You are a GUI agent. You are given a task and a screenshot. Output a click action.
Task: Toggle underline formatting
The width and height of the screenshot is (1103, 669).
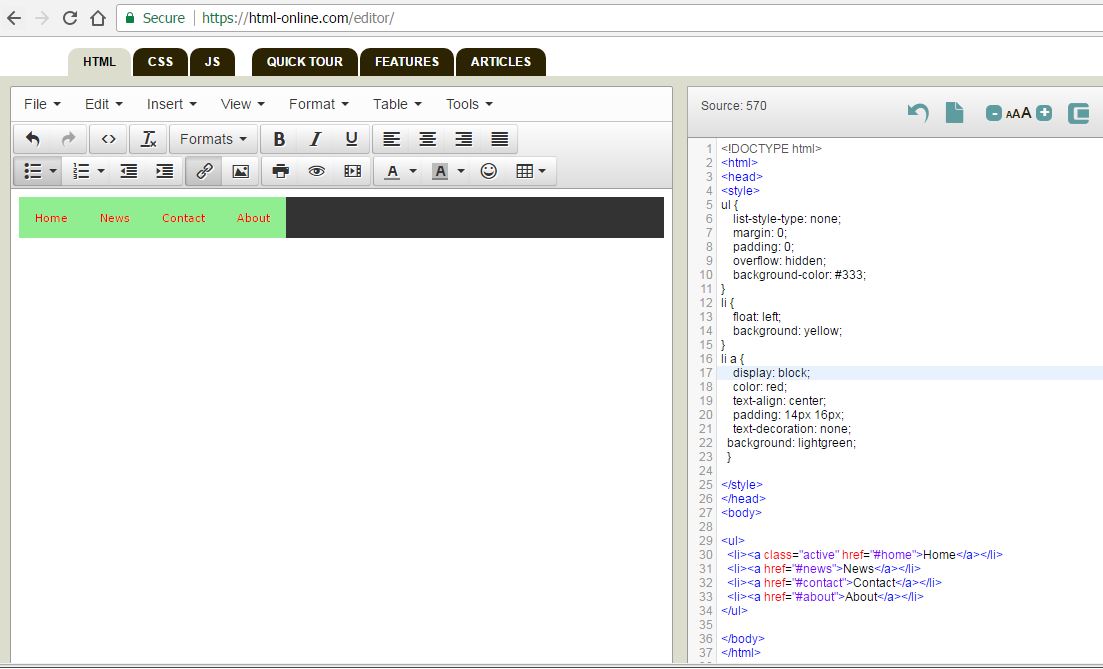tap(351, 139)
